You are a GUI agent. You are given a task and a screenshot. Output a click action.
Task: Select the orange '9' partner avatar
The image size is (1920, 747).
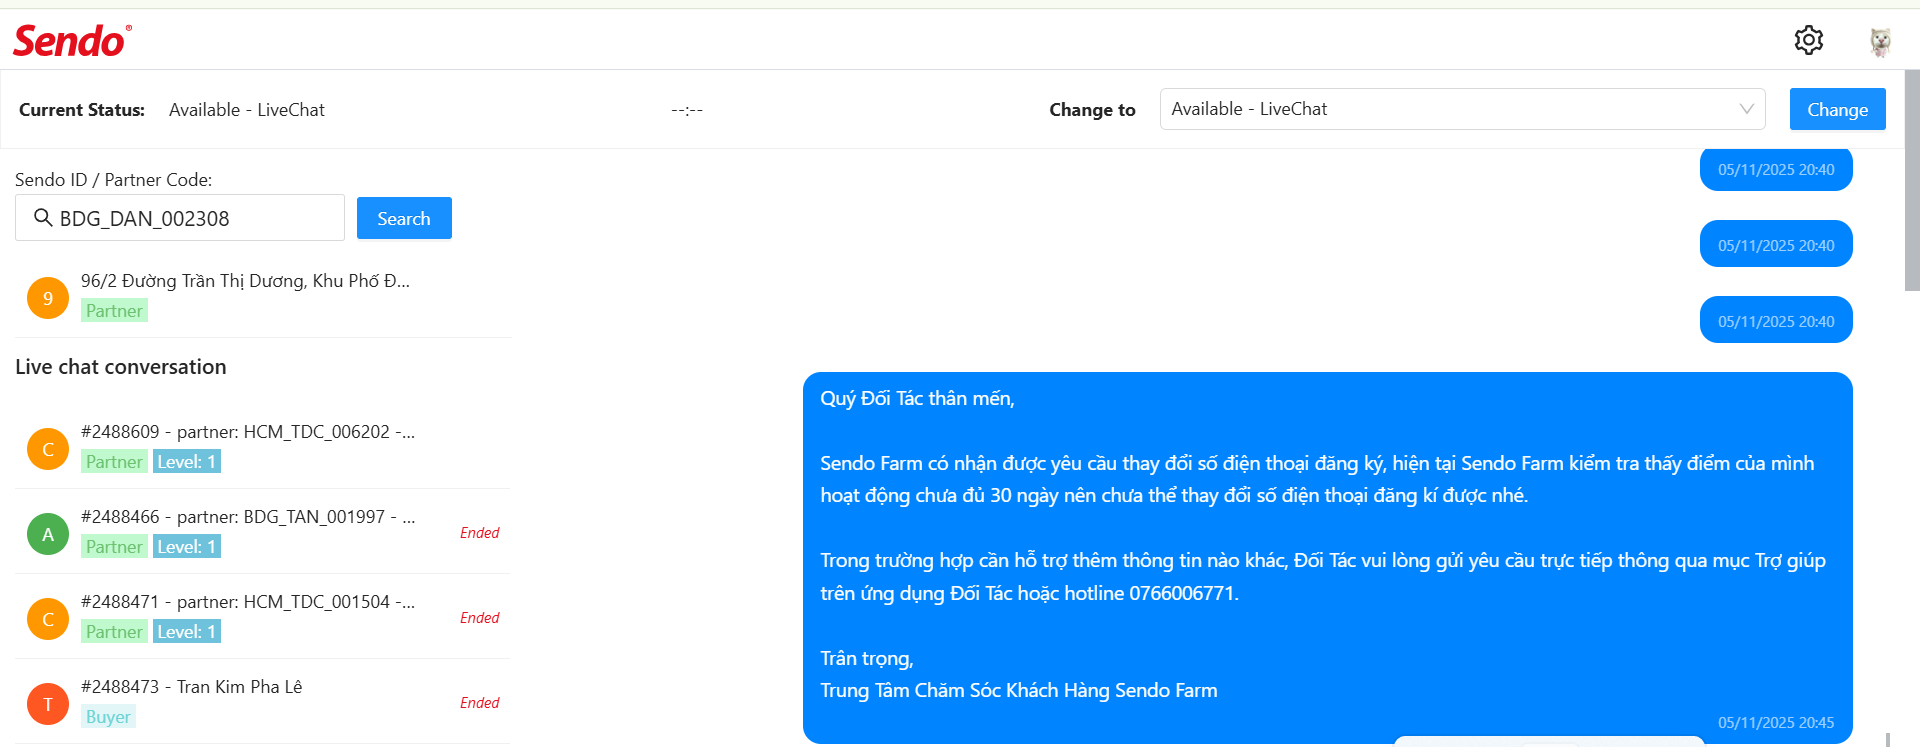click(x=48, y=298)
